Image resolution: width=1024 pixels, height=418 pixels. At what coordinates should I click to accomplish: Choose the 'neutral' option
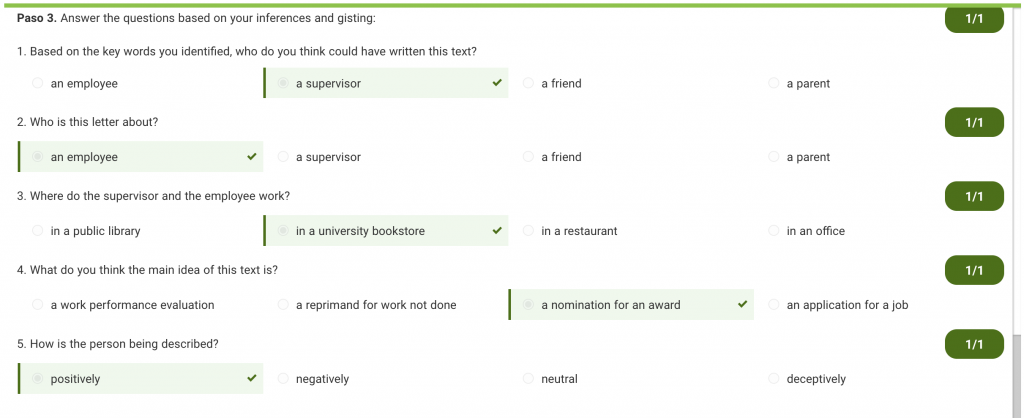tap(529, 379)
